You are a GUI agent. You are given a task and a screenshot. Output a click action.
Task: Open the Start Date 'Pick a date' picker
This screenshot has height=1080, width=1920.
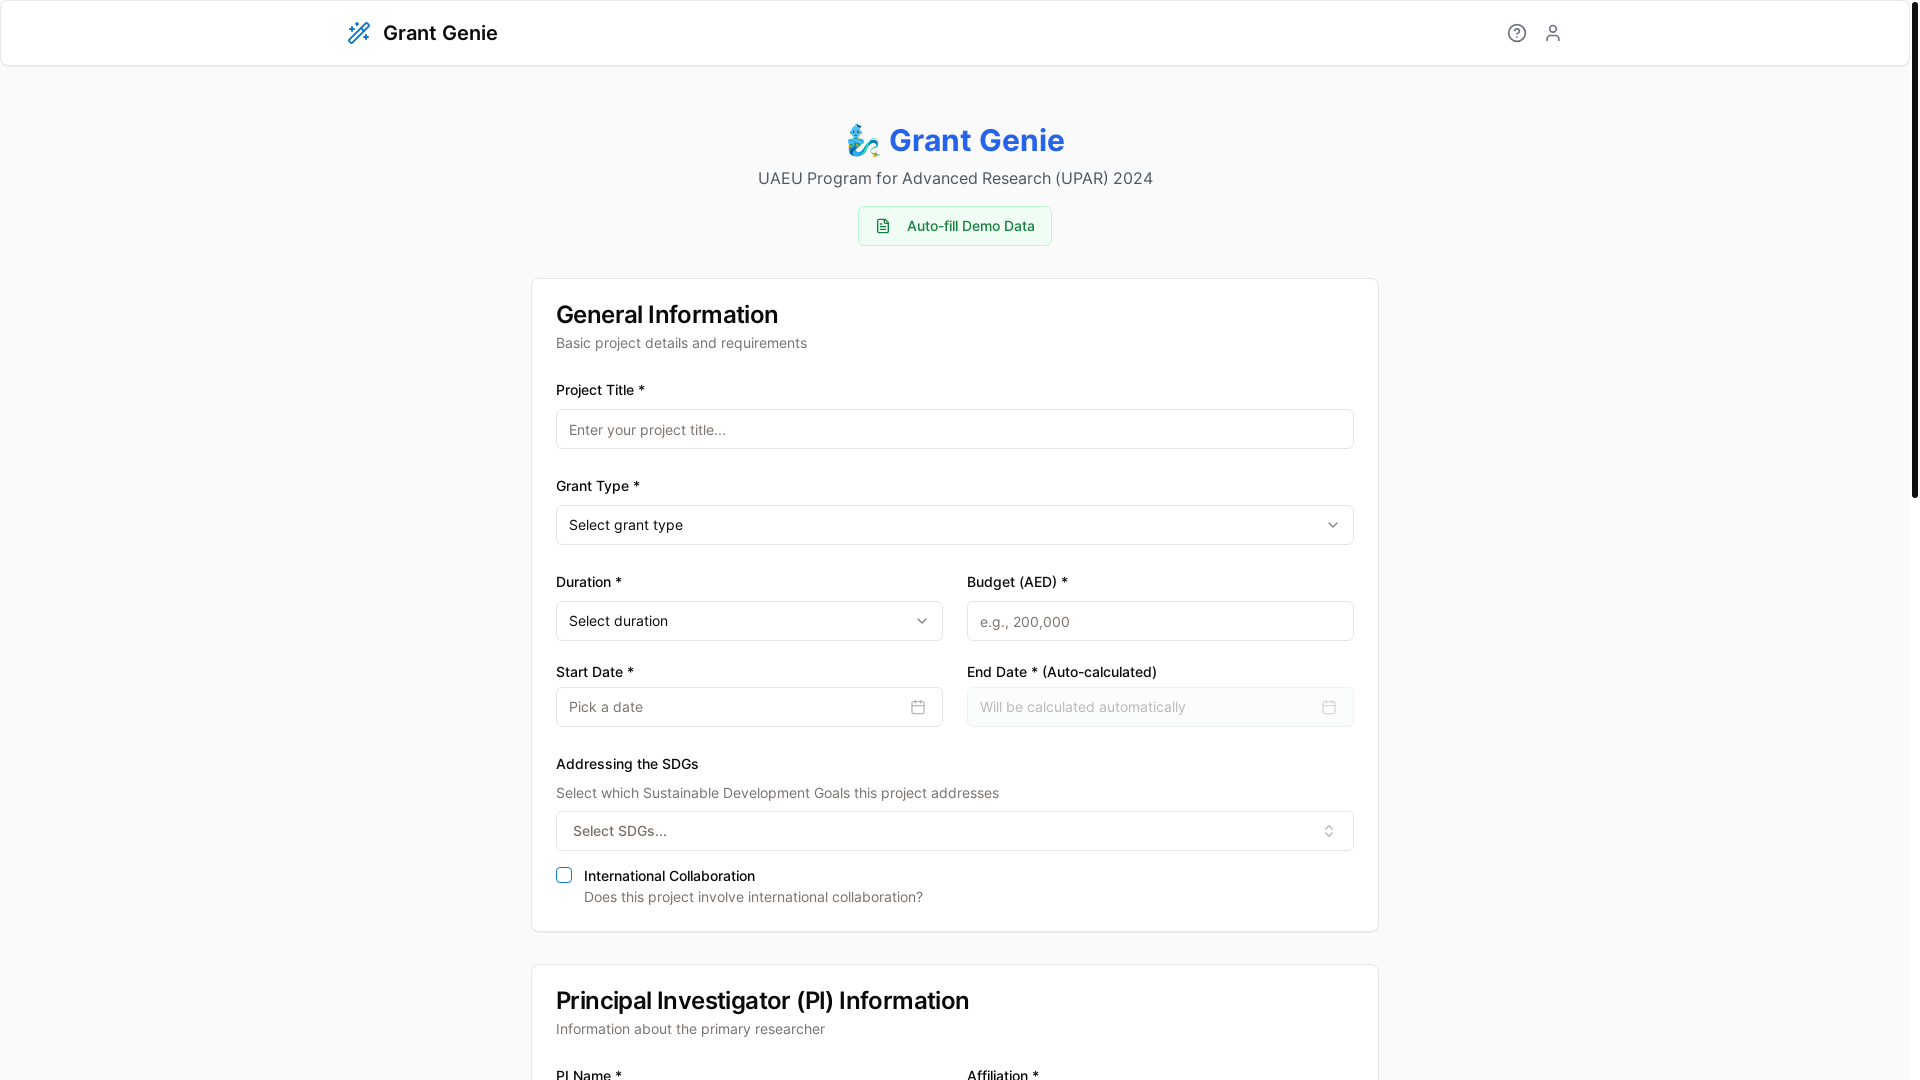(x=749, y=707)
